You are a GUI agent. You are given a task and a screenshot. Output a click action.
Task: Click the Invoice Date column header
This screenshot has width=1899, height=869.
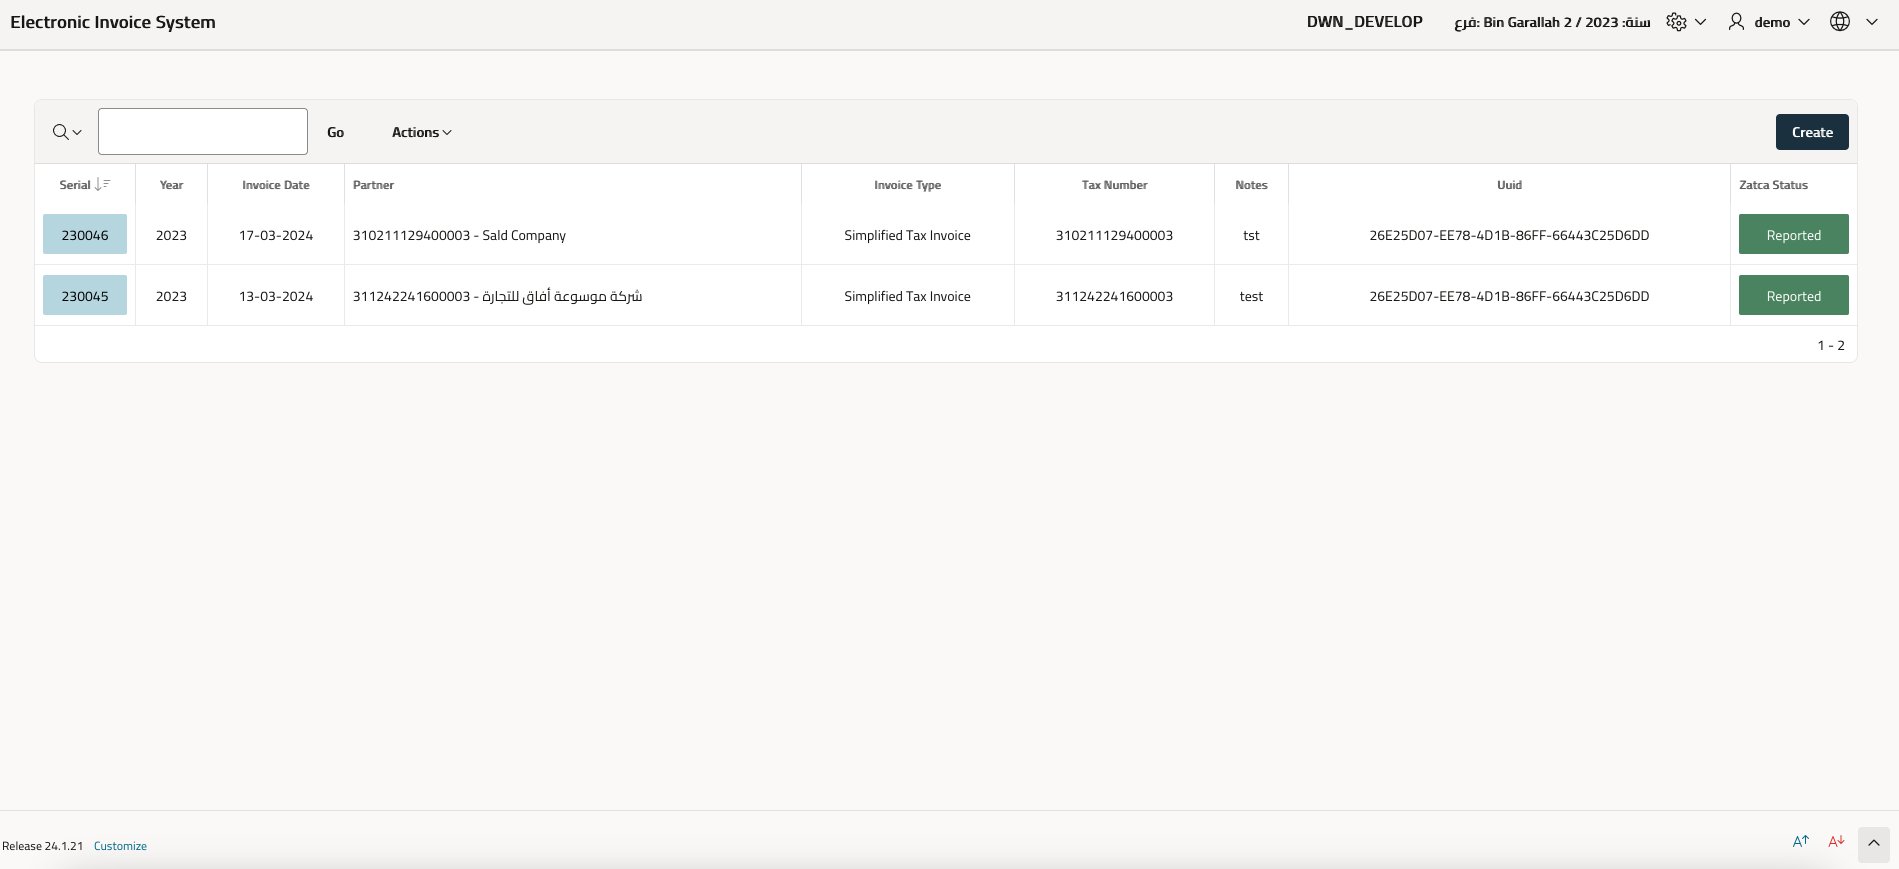pyautogui.click(x=276, y=185)
